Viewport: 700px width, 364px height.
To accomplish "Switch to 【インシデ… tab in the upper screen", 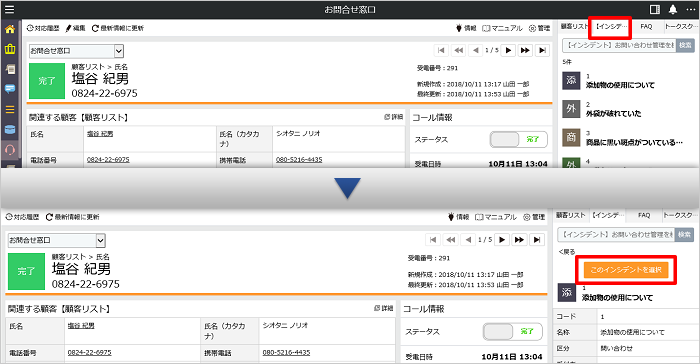I will pos(611,27).
